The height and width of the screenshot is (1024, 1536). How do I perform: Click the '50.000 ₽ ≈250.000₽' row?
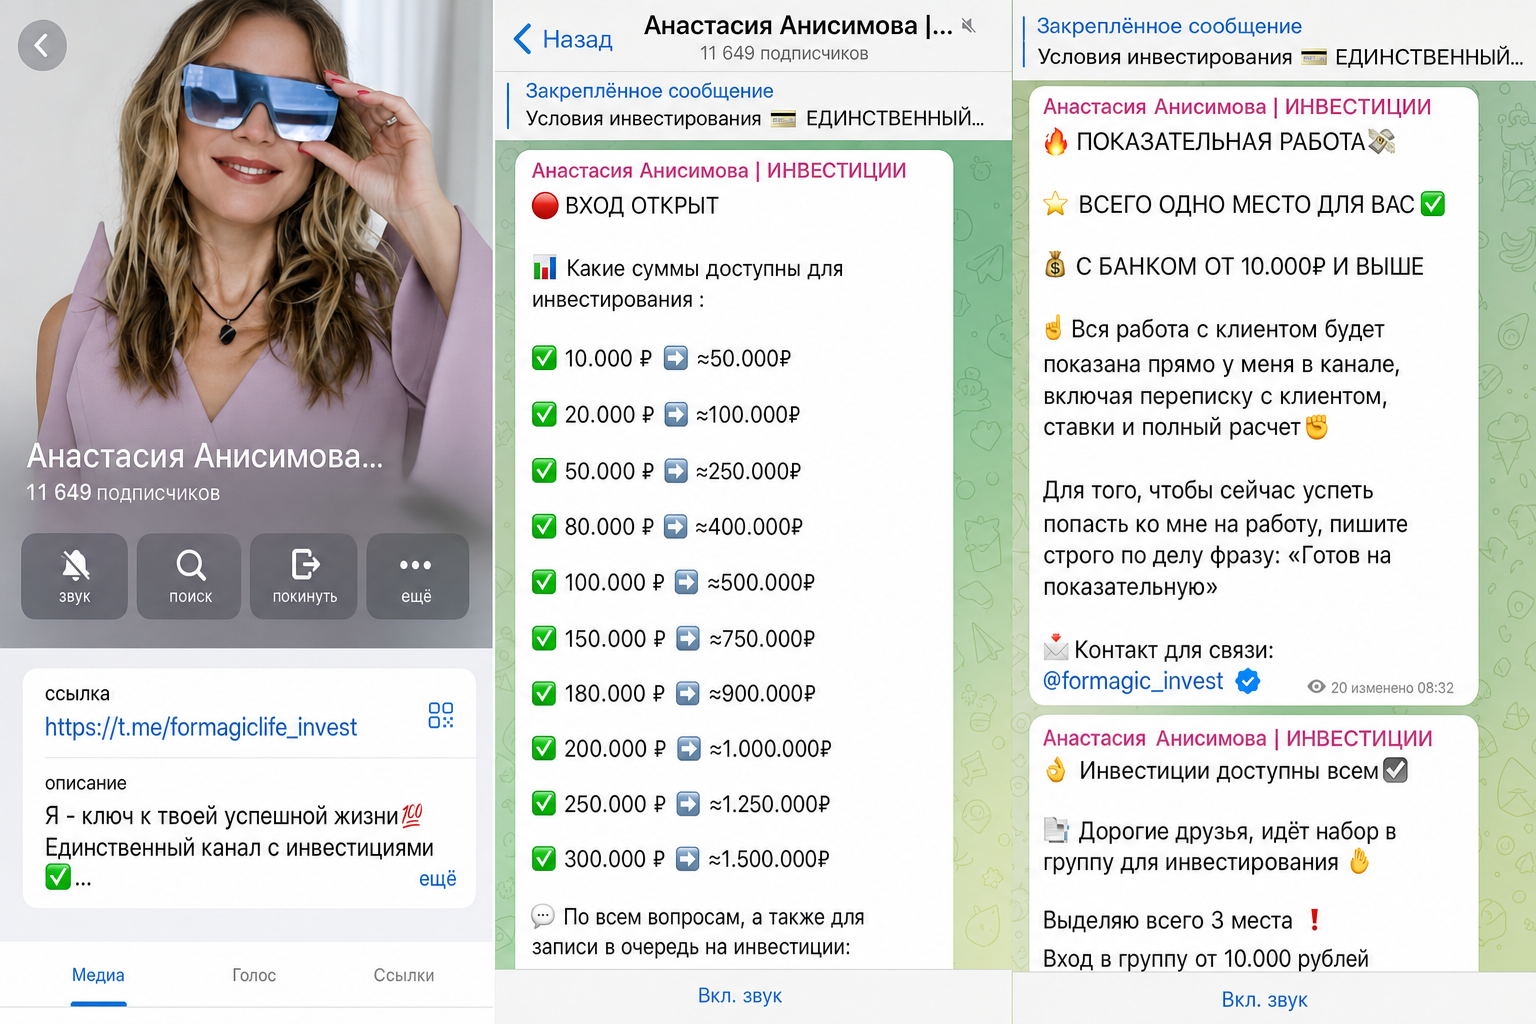(666, 471)
